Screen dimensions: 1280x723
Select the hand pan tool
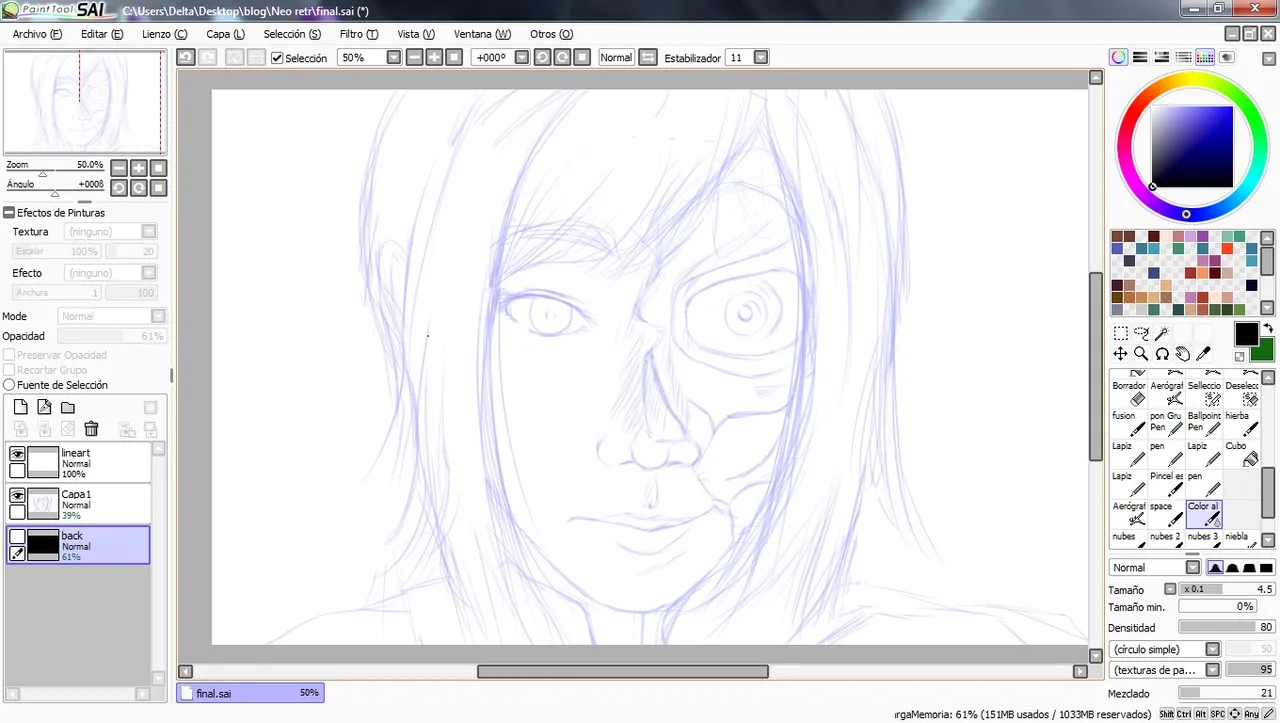click(x=1183, y=354)
